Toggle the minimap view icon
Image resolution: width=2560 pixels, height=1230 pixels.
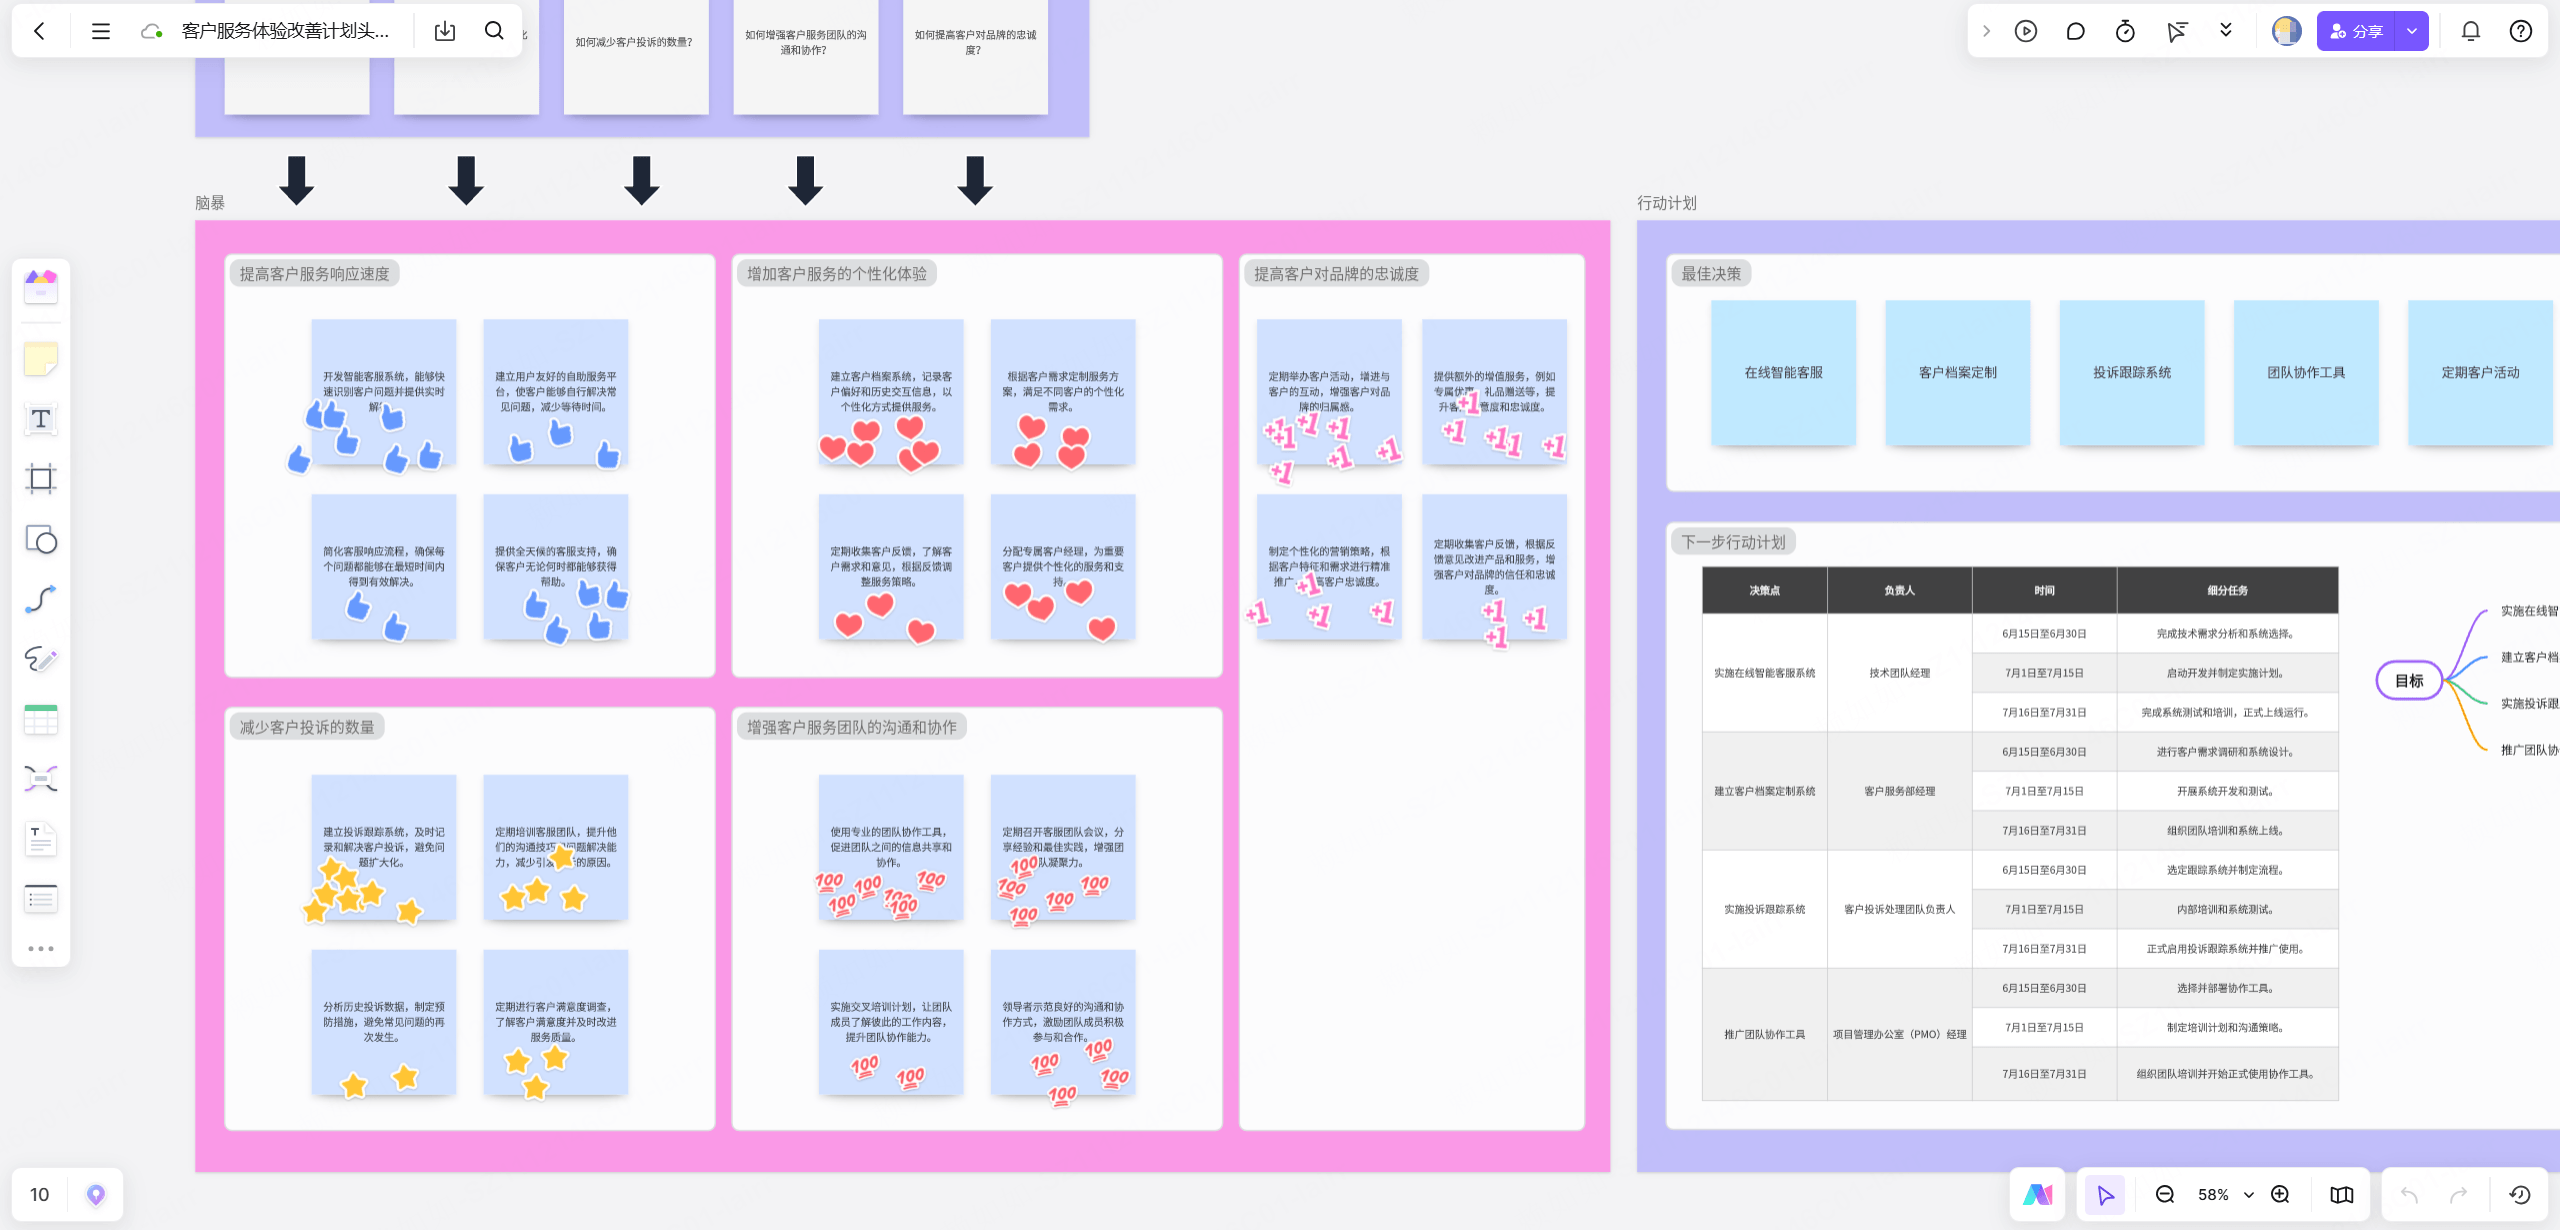tap(2342, 1194)
